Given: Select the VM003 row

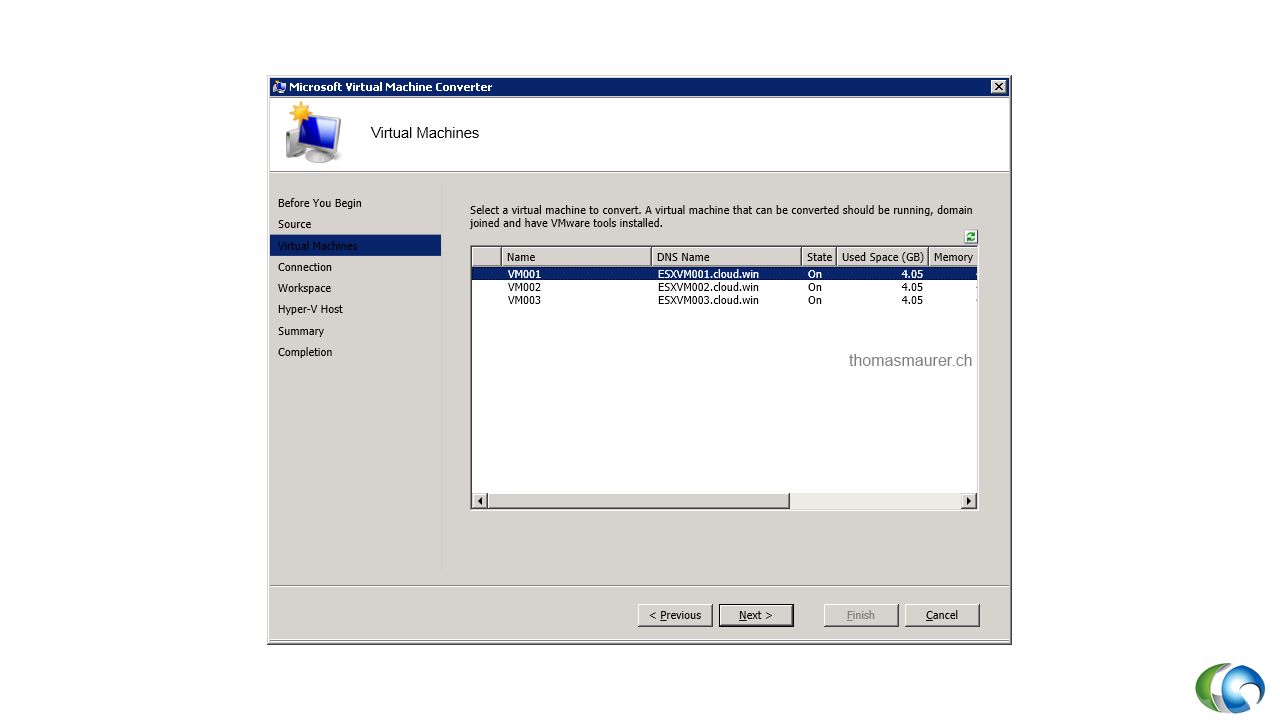Looking at the screenshot, I should [x=724, y=300].
